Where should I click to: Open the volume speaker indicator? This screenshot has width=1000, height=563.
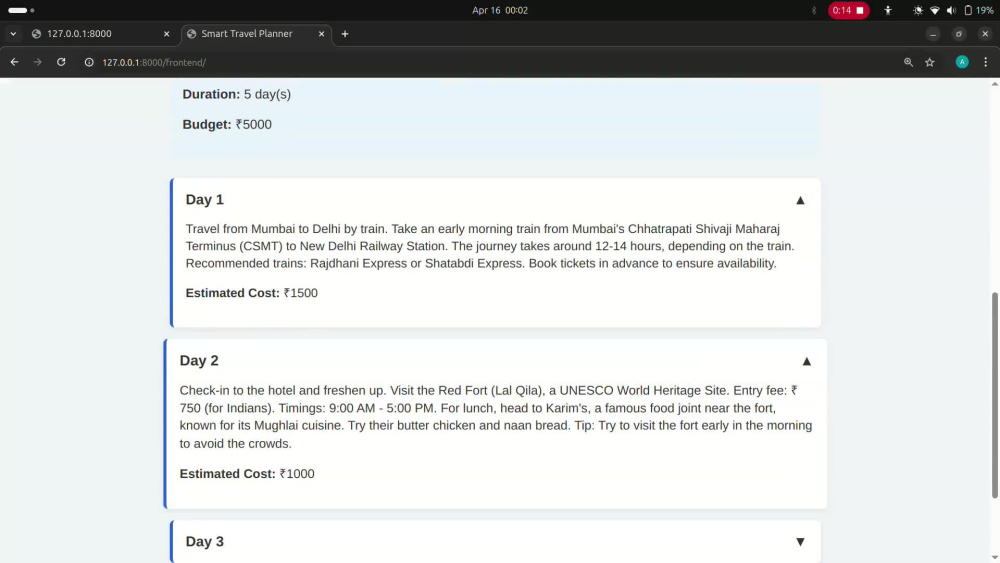click(x=952, y=10)
